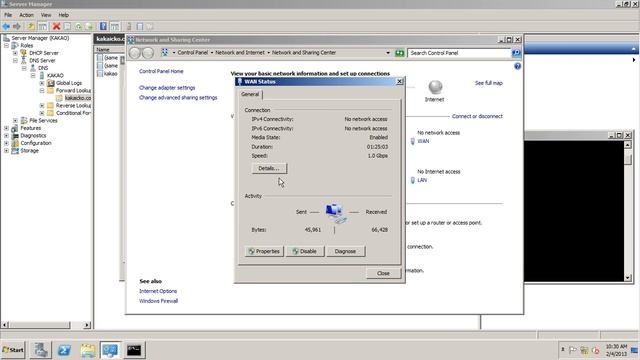640x360 pixels.
Task: Collapse the Roles node
Action: pyautogui.click(x=7, y=45)
